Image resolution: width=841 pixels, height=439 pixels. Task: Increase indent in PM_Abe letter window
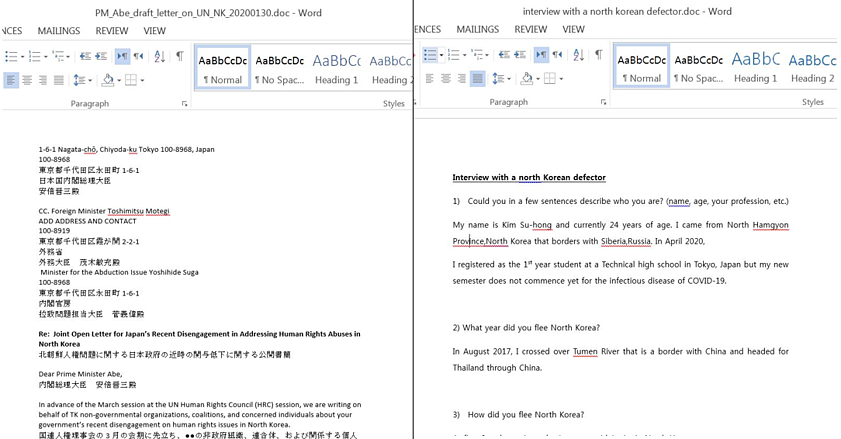click(101, 56)
